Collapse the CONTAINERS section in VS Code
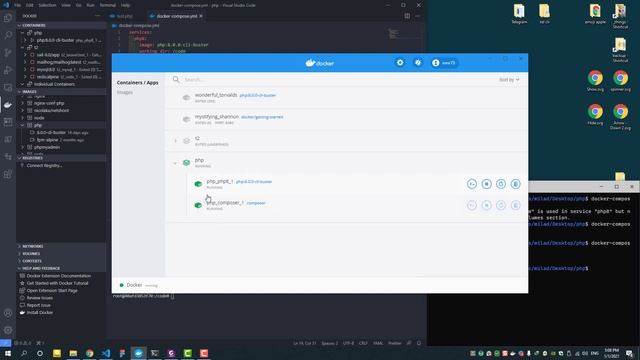This screenshot has width=640, height=360. pyautogui.click(x=61, y=25)
